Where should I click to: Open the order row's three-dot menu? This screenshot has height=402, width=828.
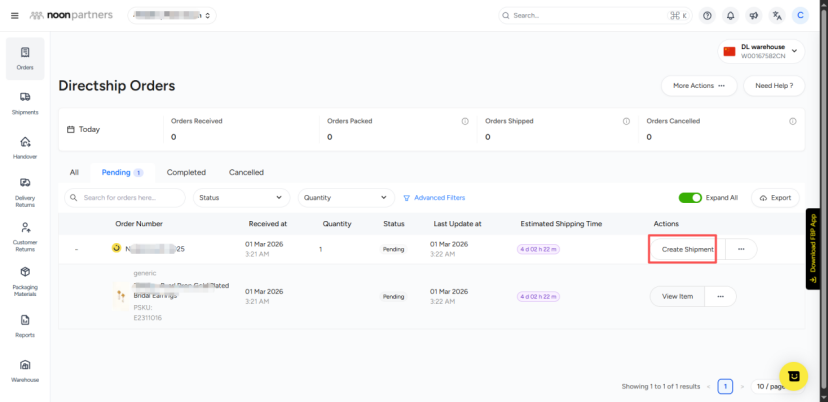point(741,249)
